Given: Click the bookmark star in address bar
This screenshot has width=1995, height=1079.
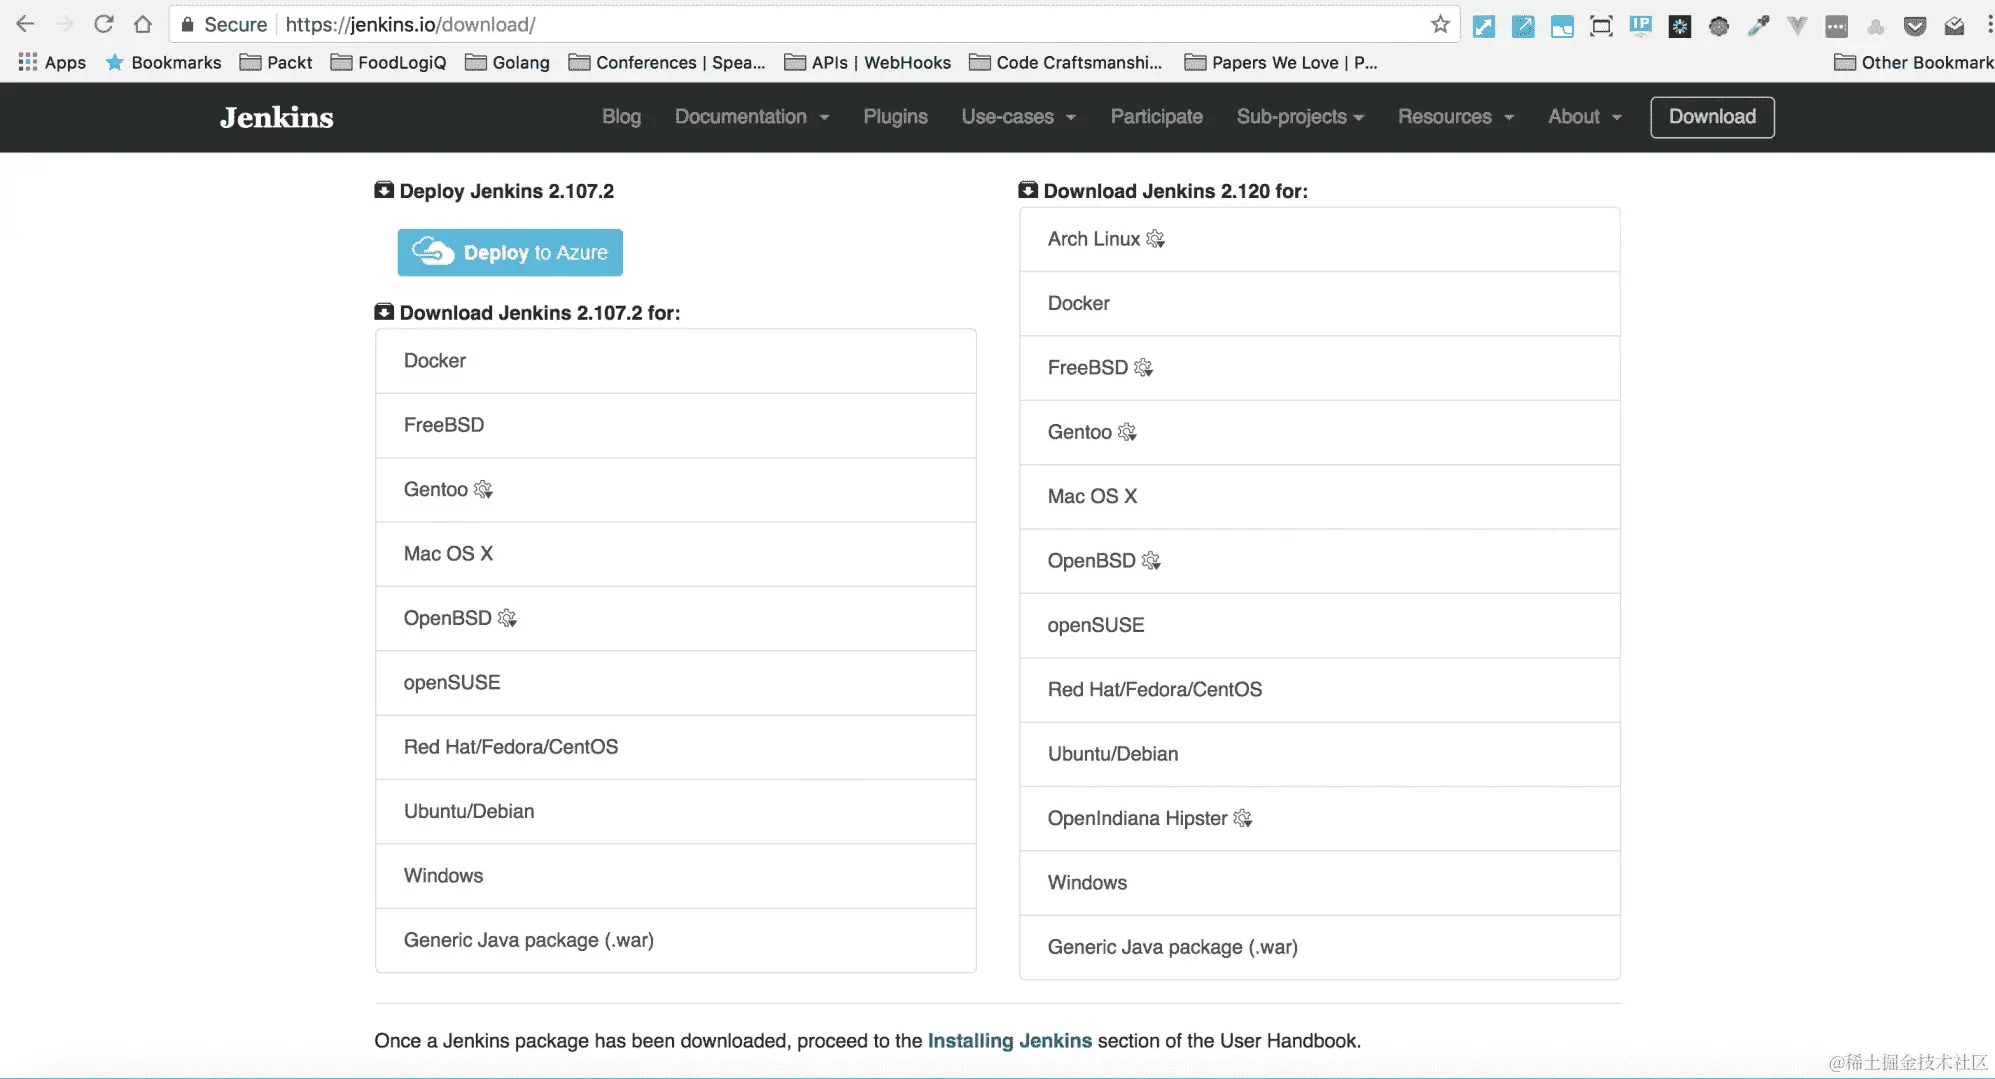Looking at the screenshot, I should click(1439, 25).
